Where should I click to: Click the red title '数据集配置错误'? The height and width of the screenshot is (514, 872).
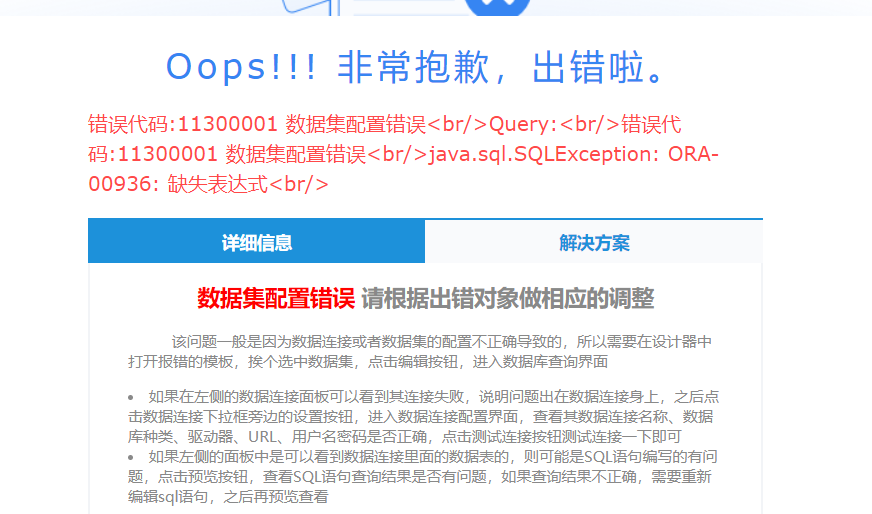pyautogui.click(x=276, y=299)
